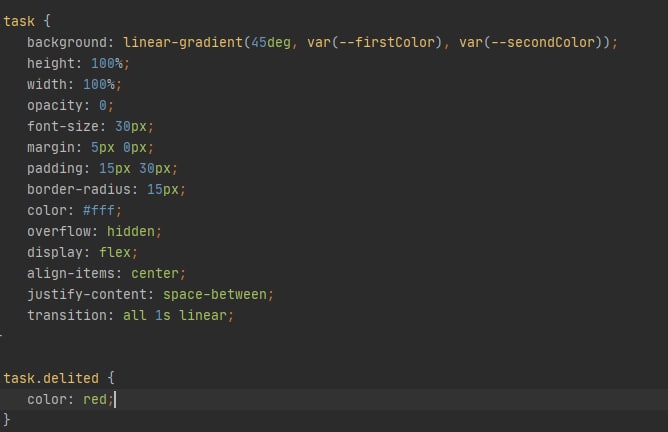Click the 'display' property name
The height and width of the screenshot is (432, 668).
point(55,252)
